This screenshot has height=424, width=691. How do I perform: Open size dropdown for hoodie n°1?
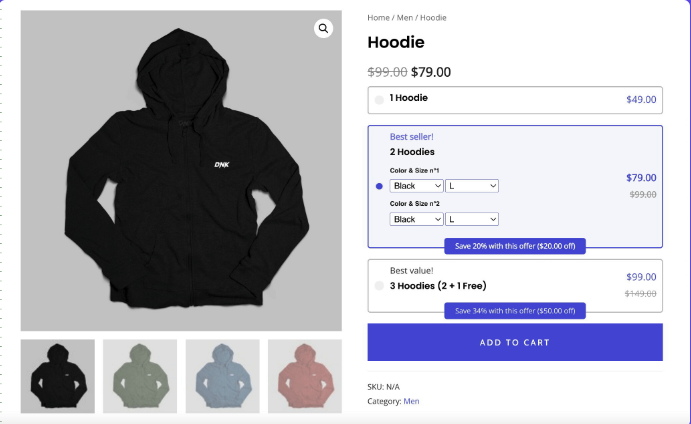[x=471, y=186]
